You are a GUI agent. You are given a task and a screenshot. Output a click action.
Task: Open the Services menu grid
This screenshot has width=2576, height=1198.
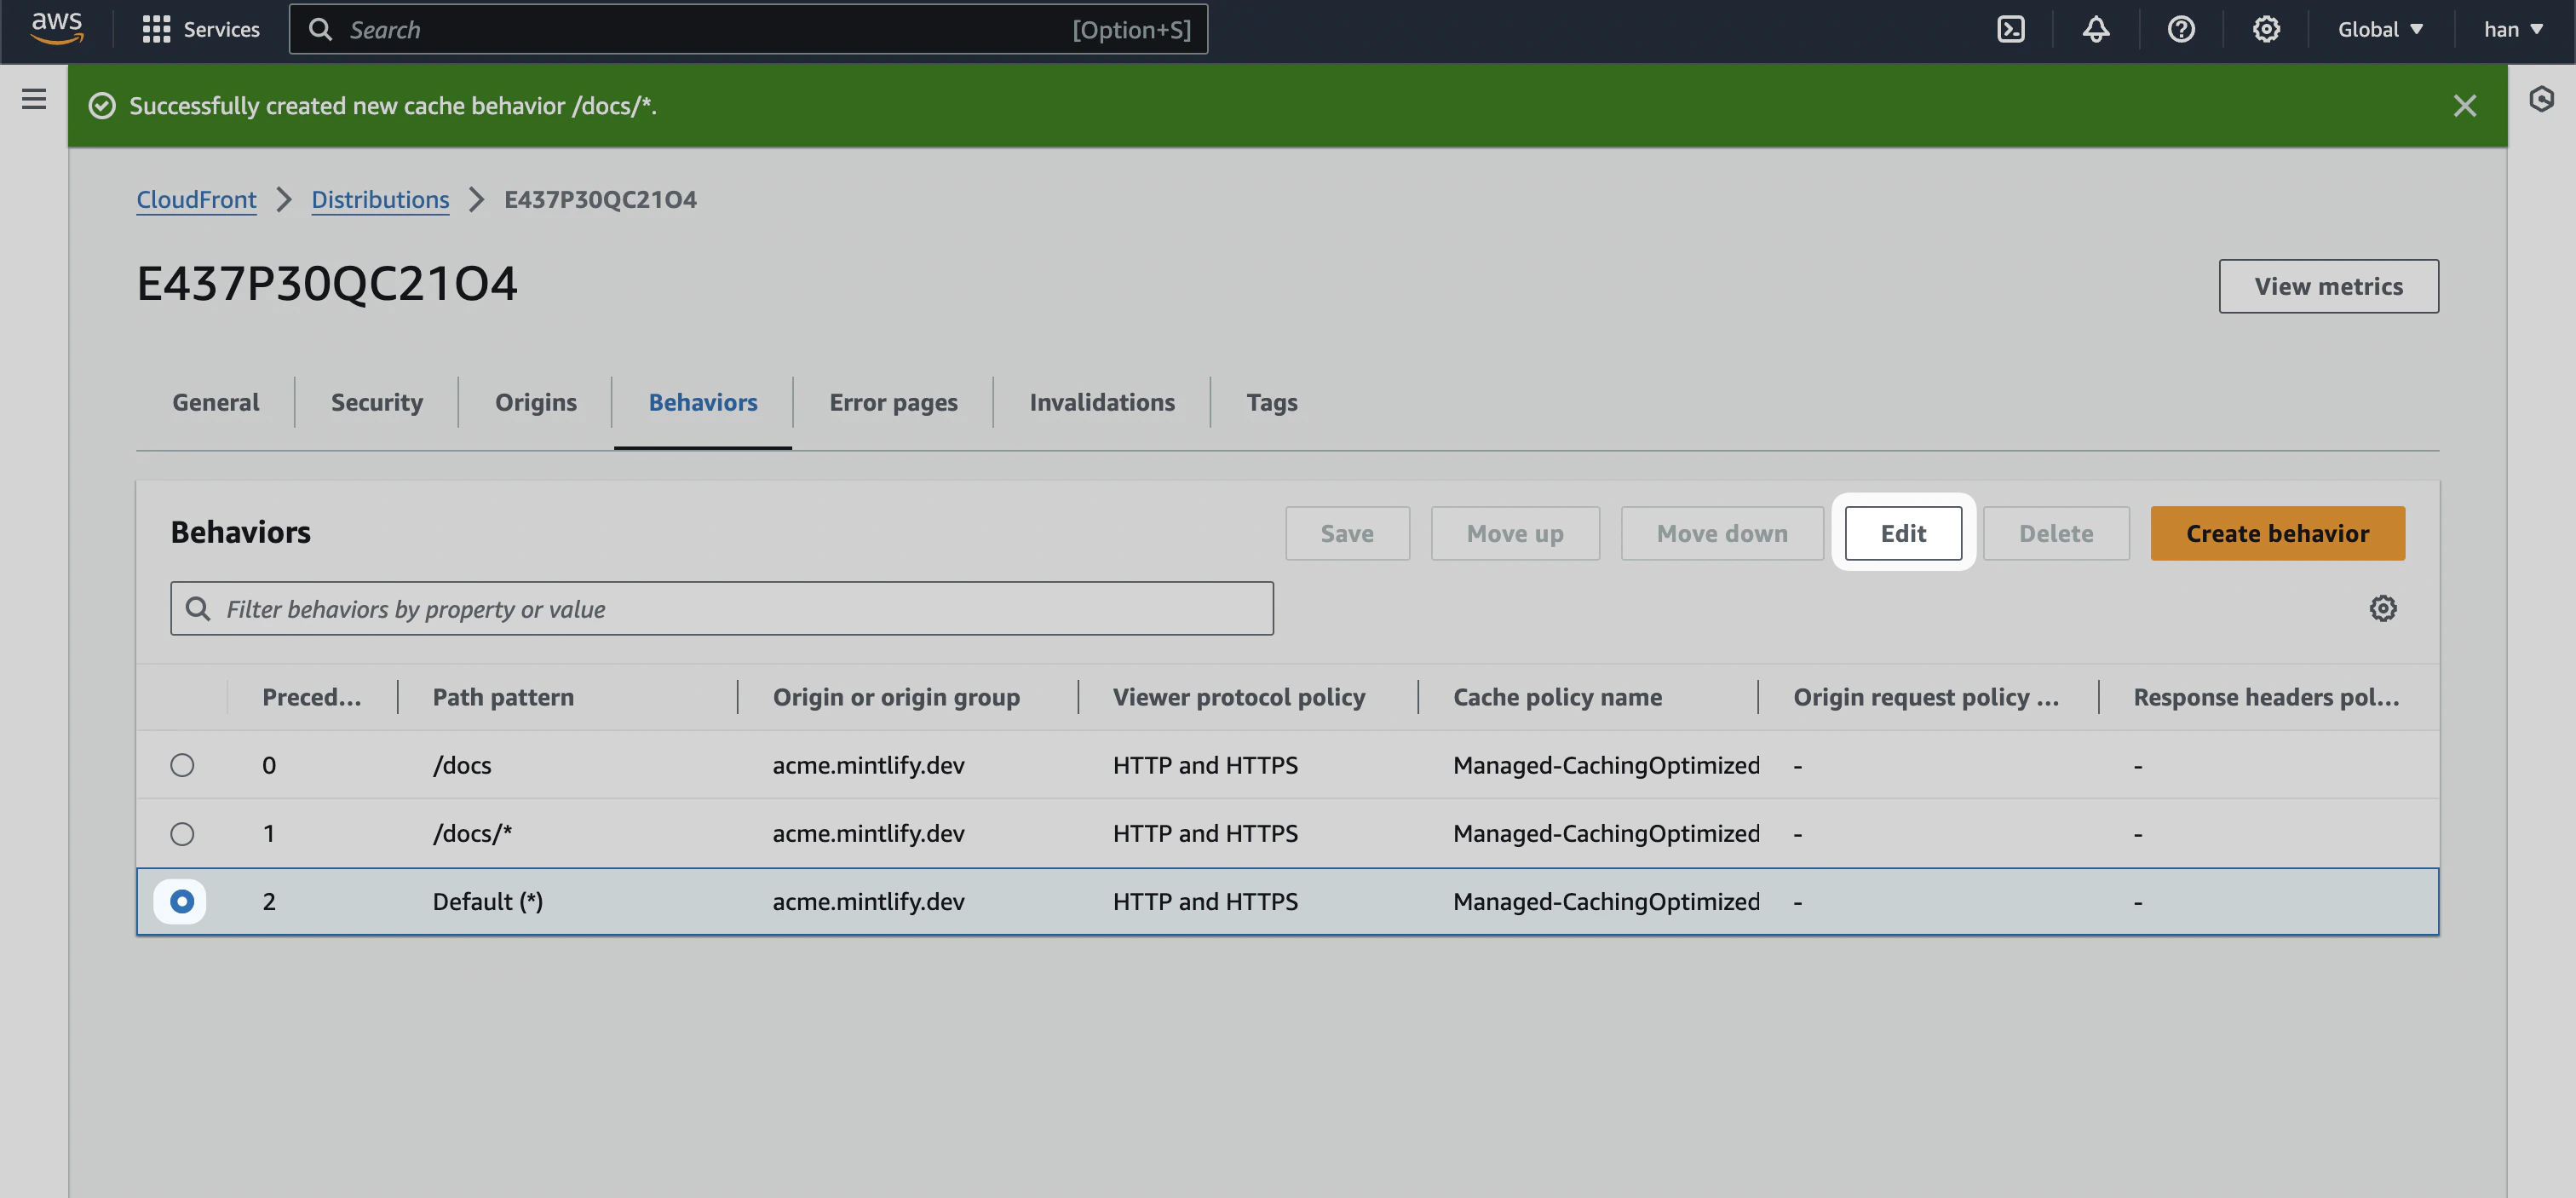pos(157,29)
